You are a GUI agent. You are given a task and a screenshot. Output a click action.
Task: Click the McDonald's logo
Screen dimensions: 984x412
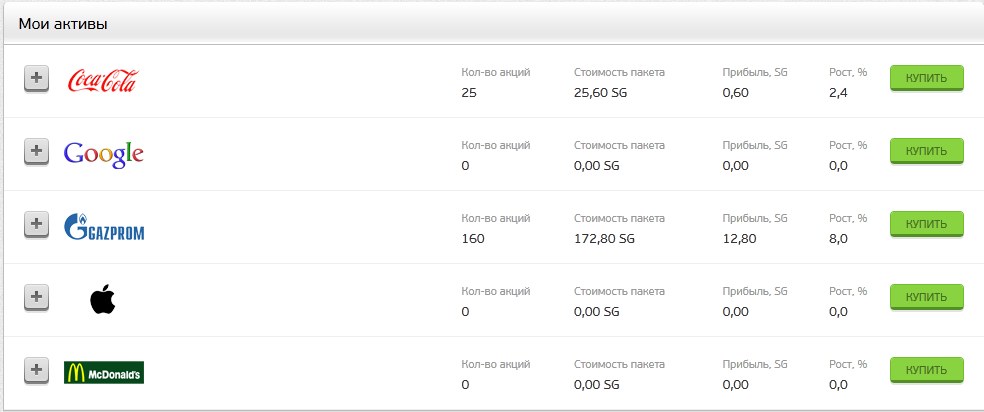pyautogui.click(x=104, y=372)
